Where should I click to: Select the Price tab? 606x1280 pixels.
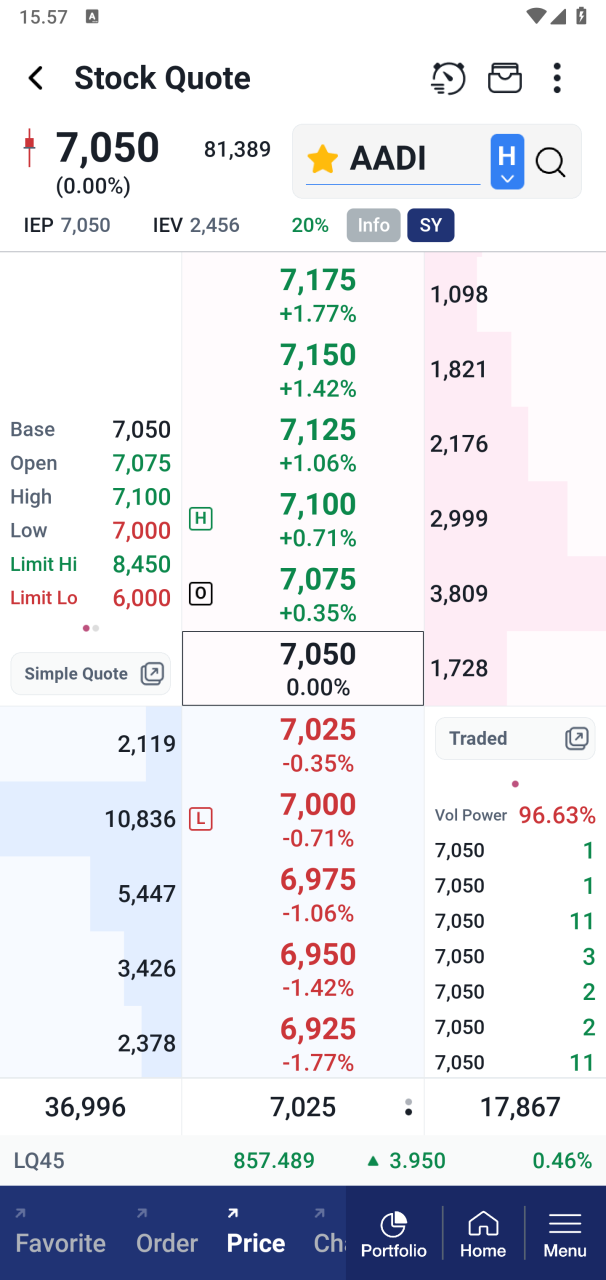(x=256, y=1242)
